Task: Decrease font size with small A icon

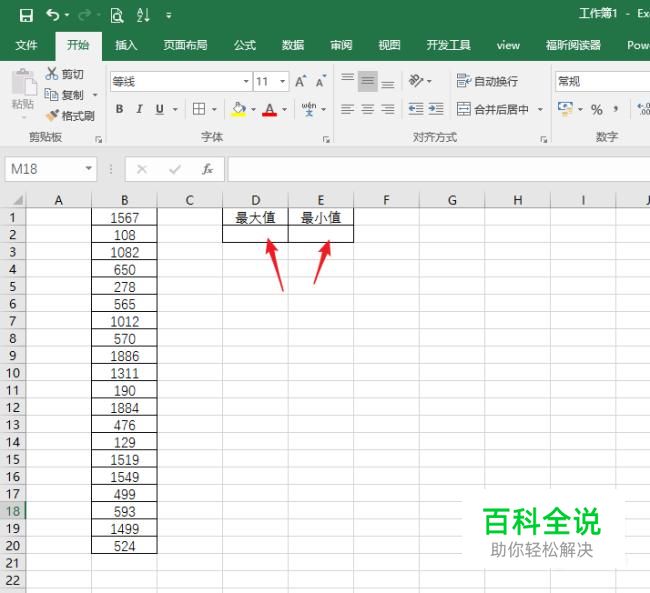Action: click(x=321, y=81)
